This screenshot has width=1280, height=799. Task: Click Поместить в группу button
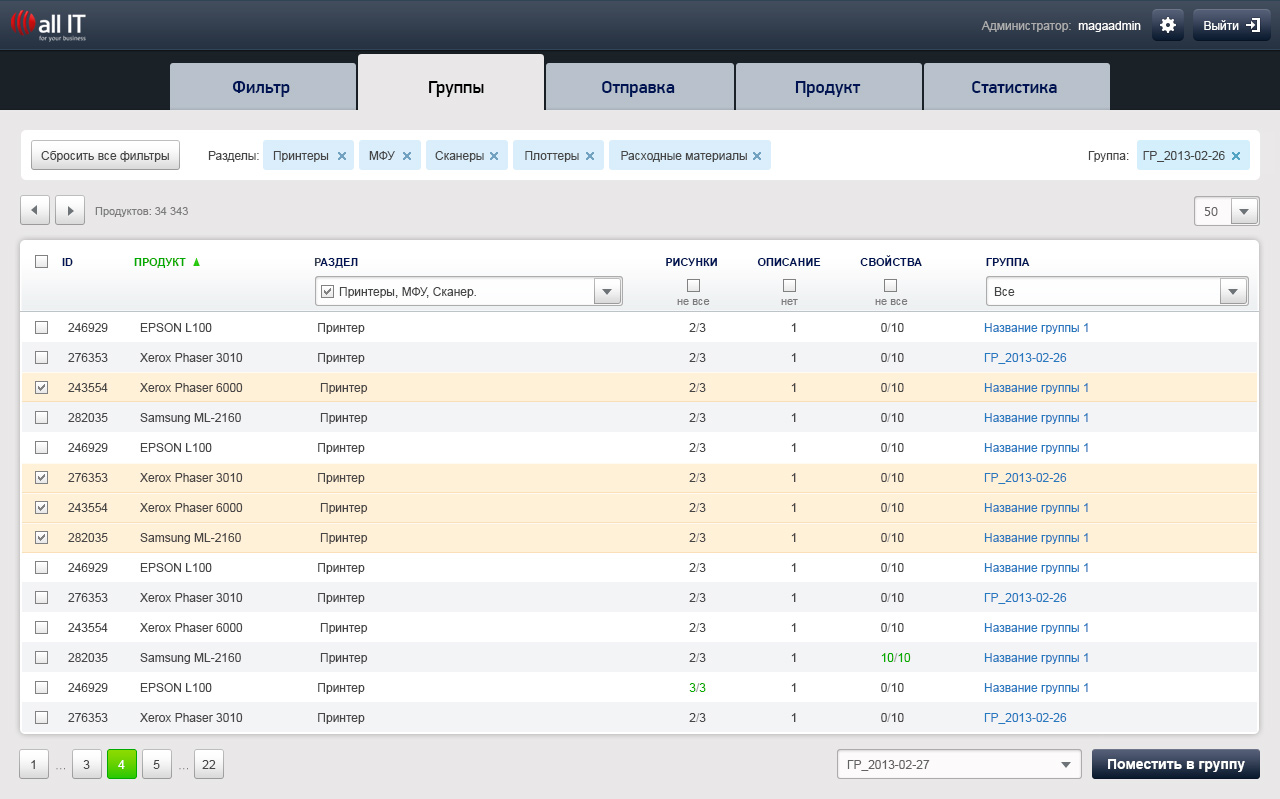1176,765
